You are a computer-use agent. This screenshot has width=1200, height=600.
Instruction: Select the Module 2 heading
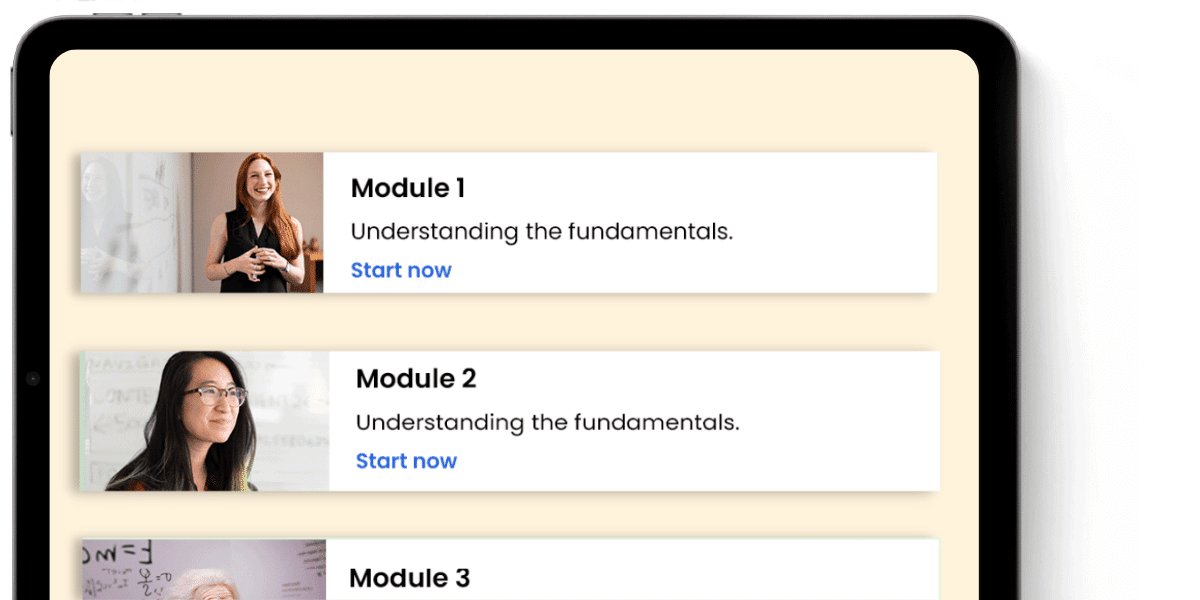416,379
